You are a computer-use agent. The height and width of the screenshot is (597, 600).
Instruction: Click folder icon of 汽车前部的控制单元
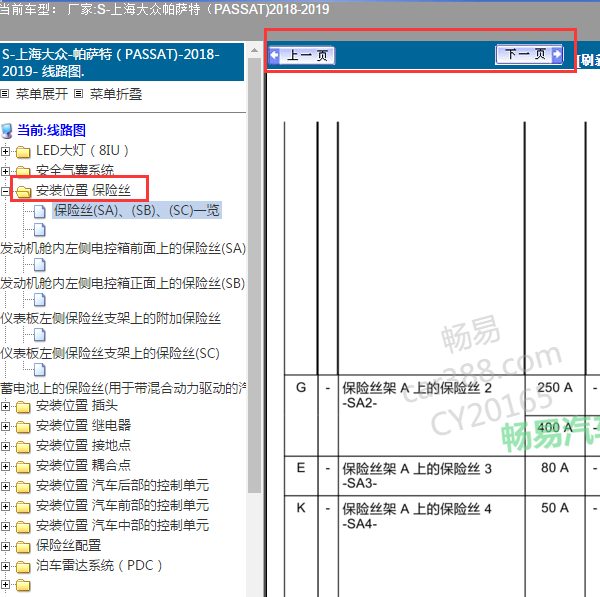click(x=23, y=507)
